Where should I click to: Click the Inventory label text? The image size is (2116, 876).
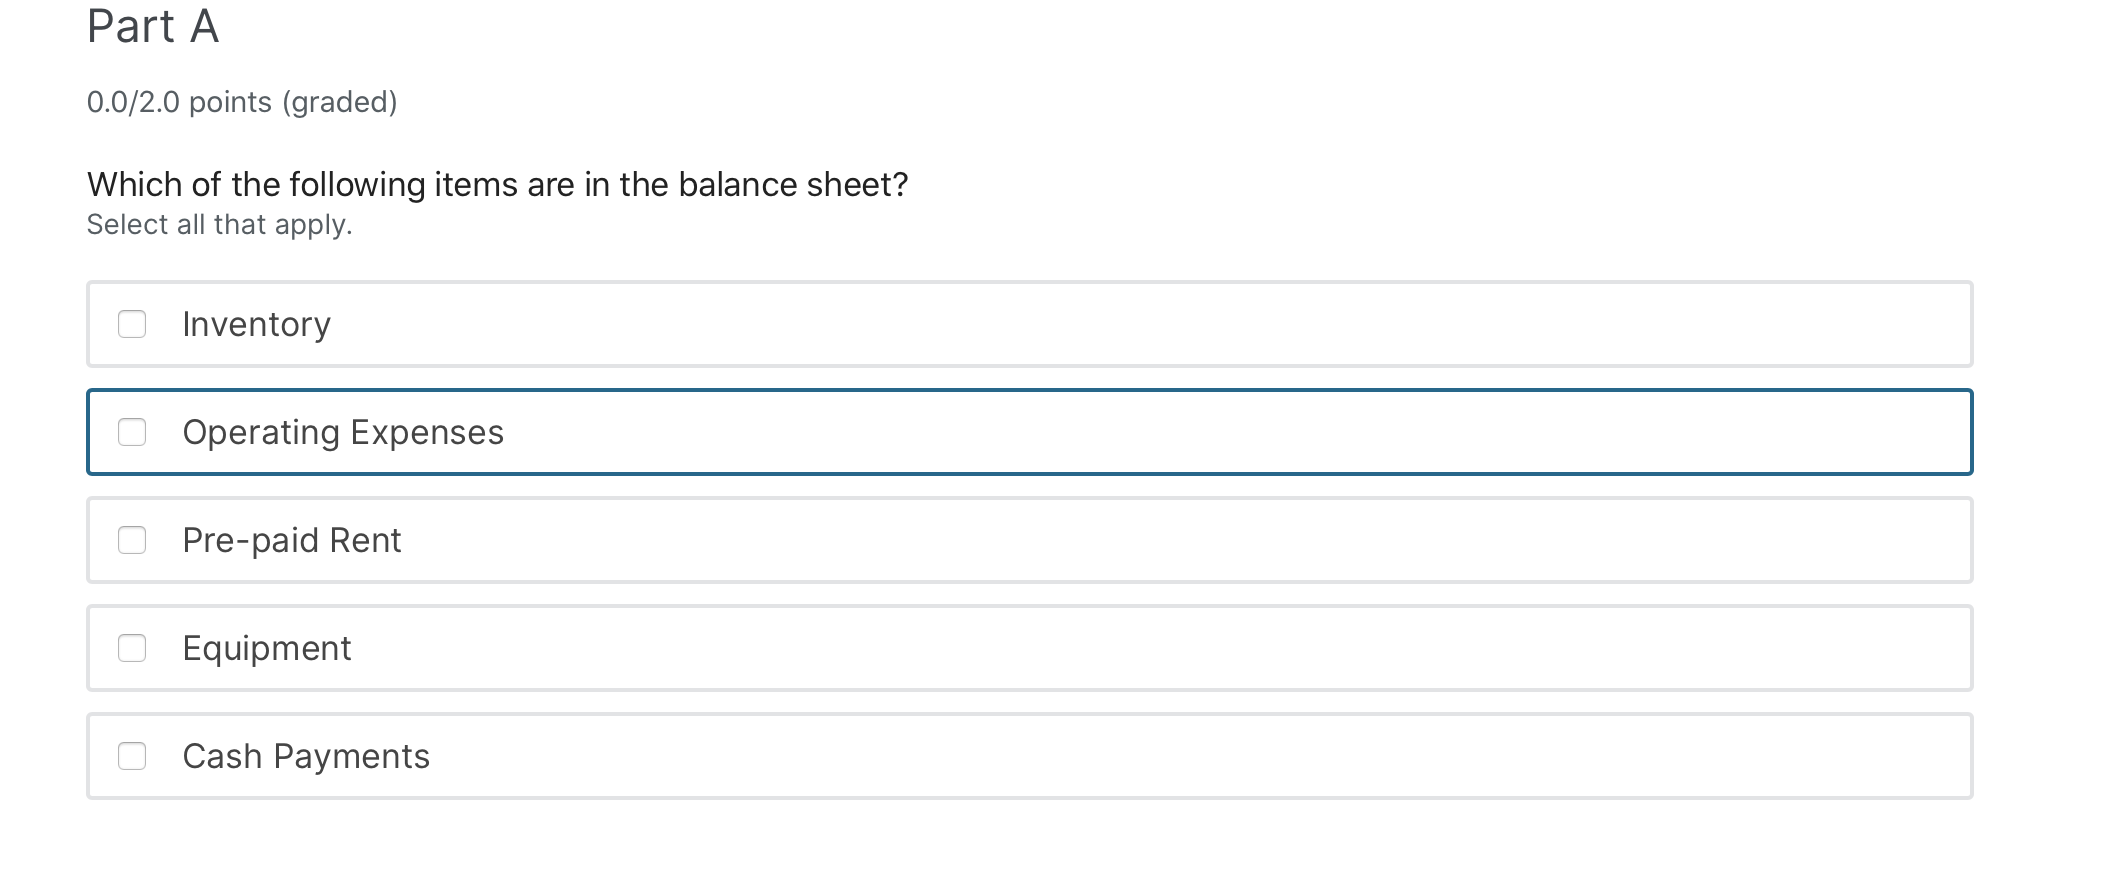coord(256,324)
